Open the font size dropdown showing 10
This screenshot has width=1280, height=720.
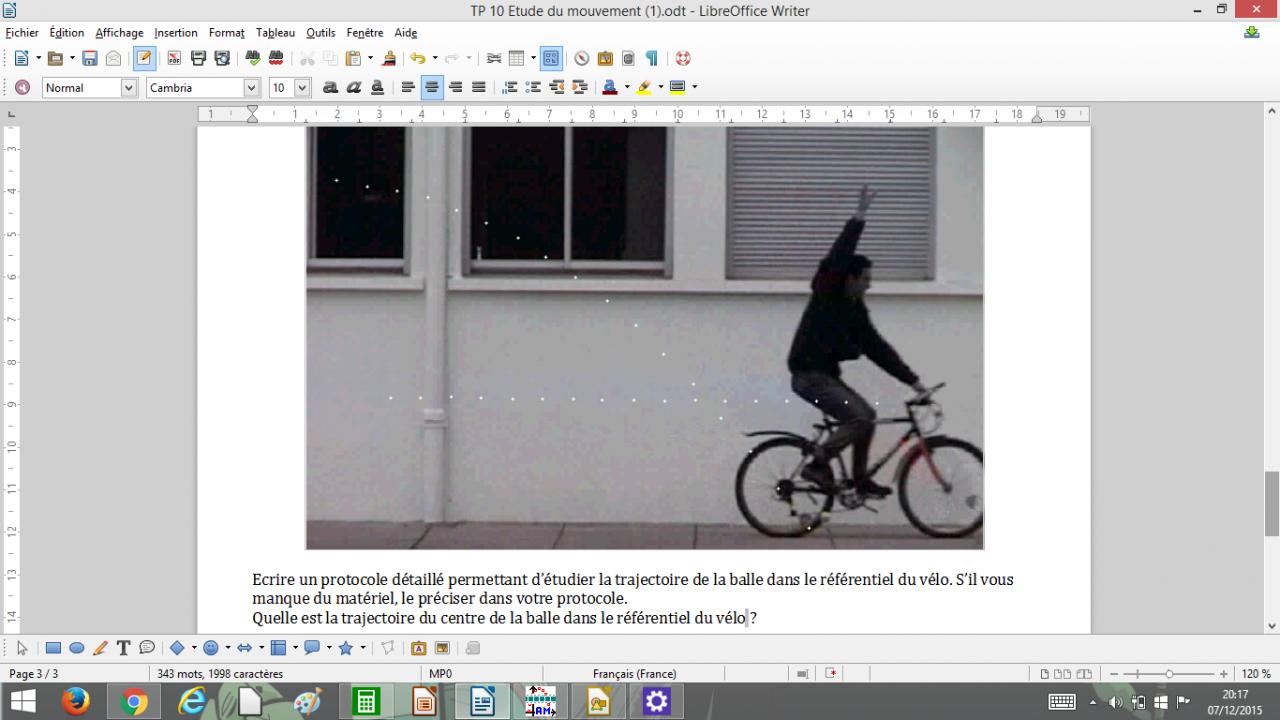point(302,88)
